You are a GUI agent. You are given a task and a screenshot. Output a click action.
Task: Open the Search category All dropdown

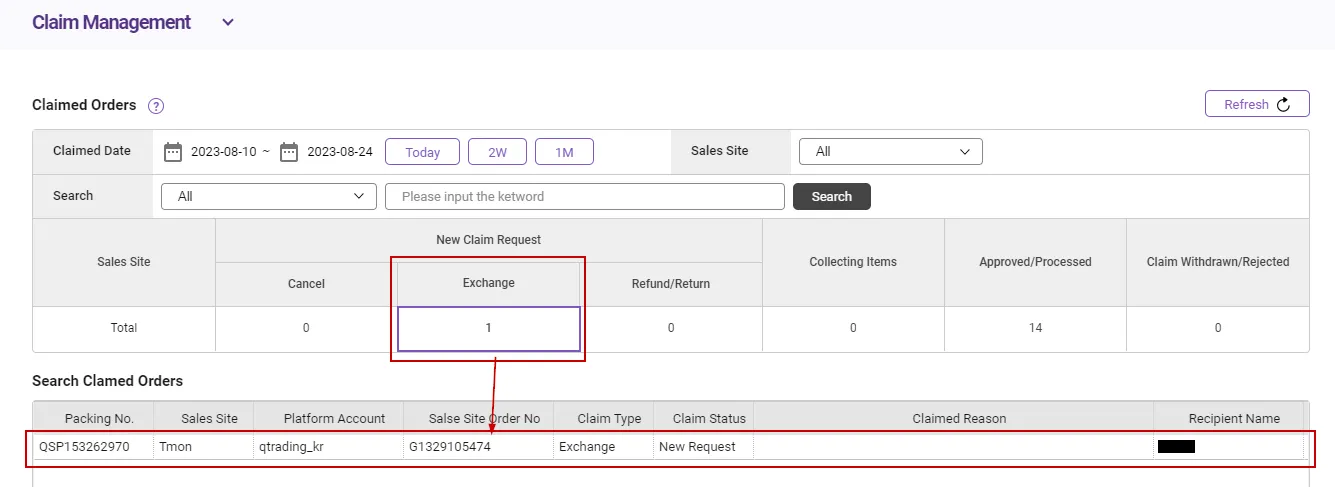point(268,197)
